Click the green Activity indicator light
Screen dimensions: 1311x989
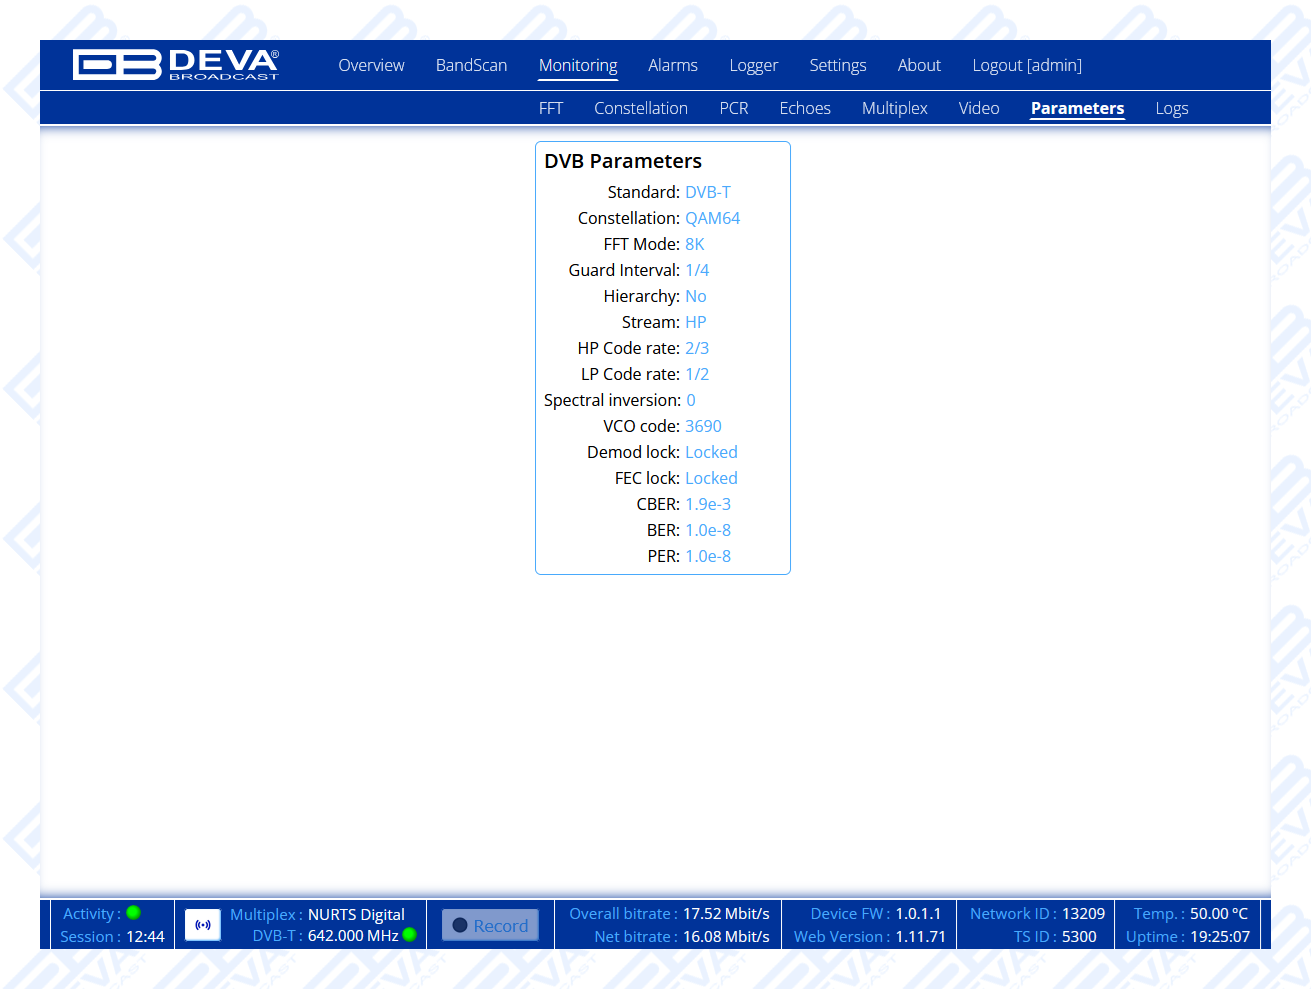[x=134, y=912]
